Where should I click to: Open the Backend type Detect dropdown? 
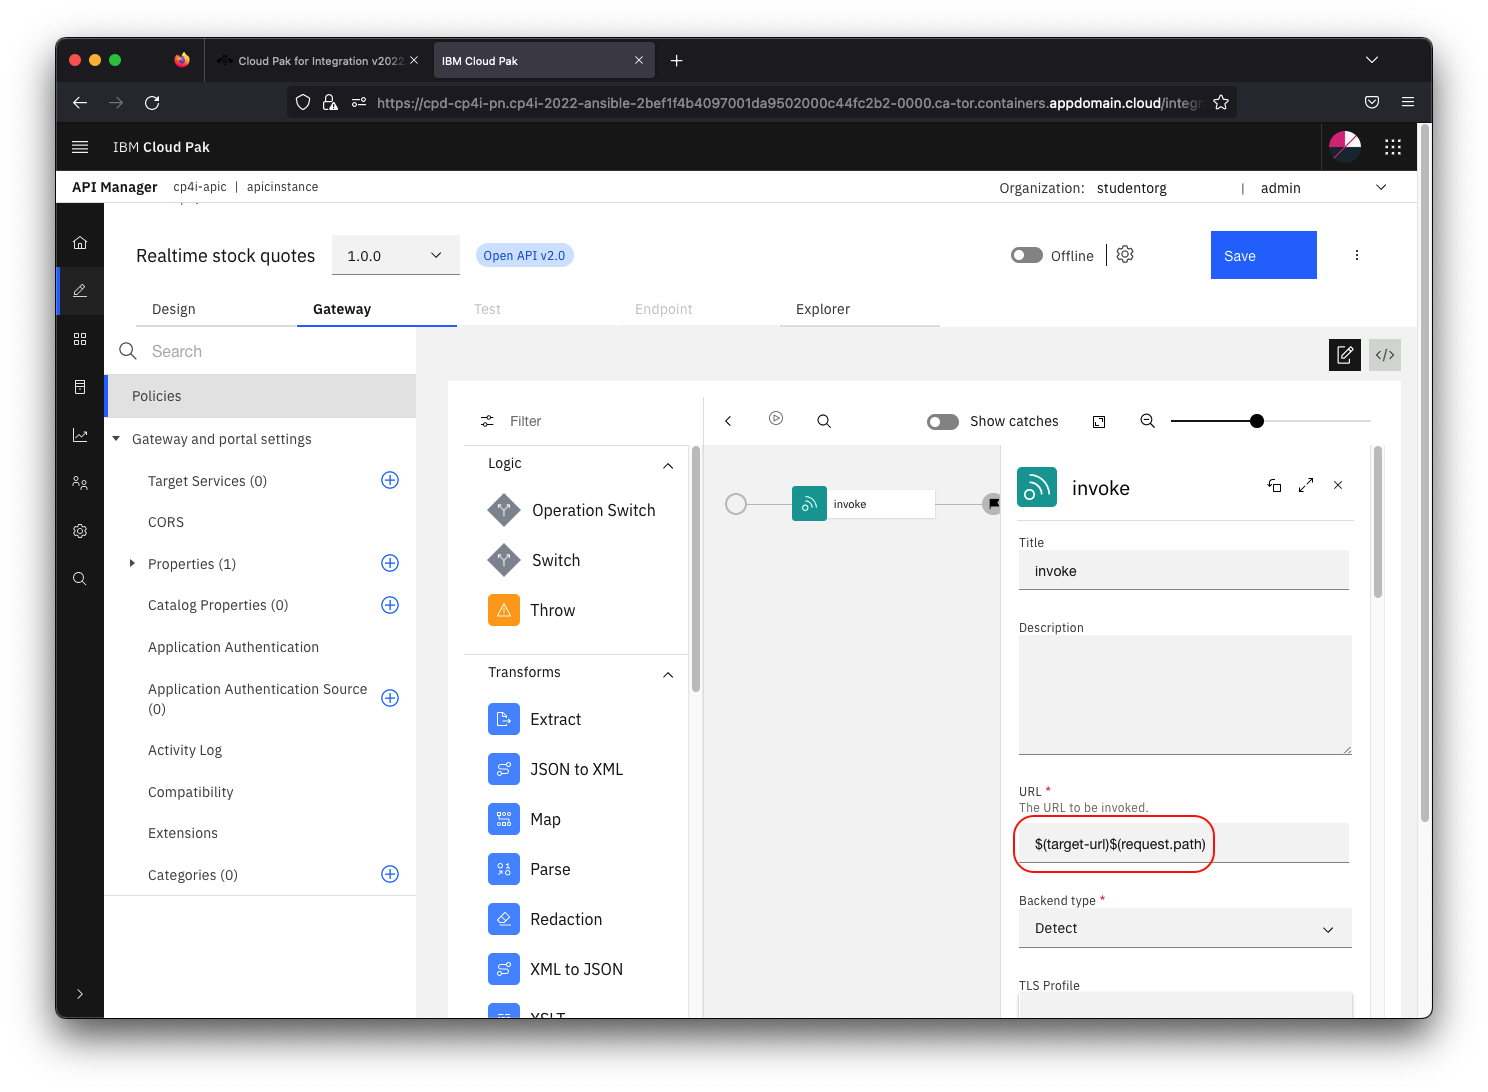pyautogui.click(x=1185, y=928)
